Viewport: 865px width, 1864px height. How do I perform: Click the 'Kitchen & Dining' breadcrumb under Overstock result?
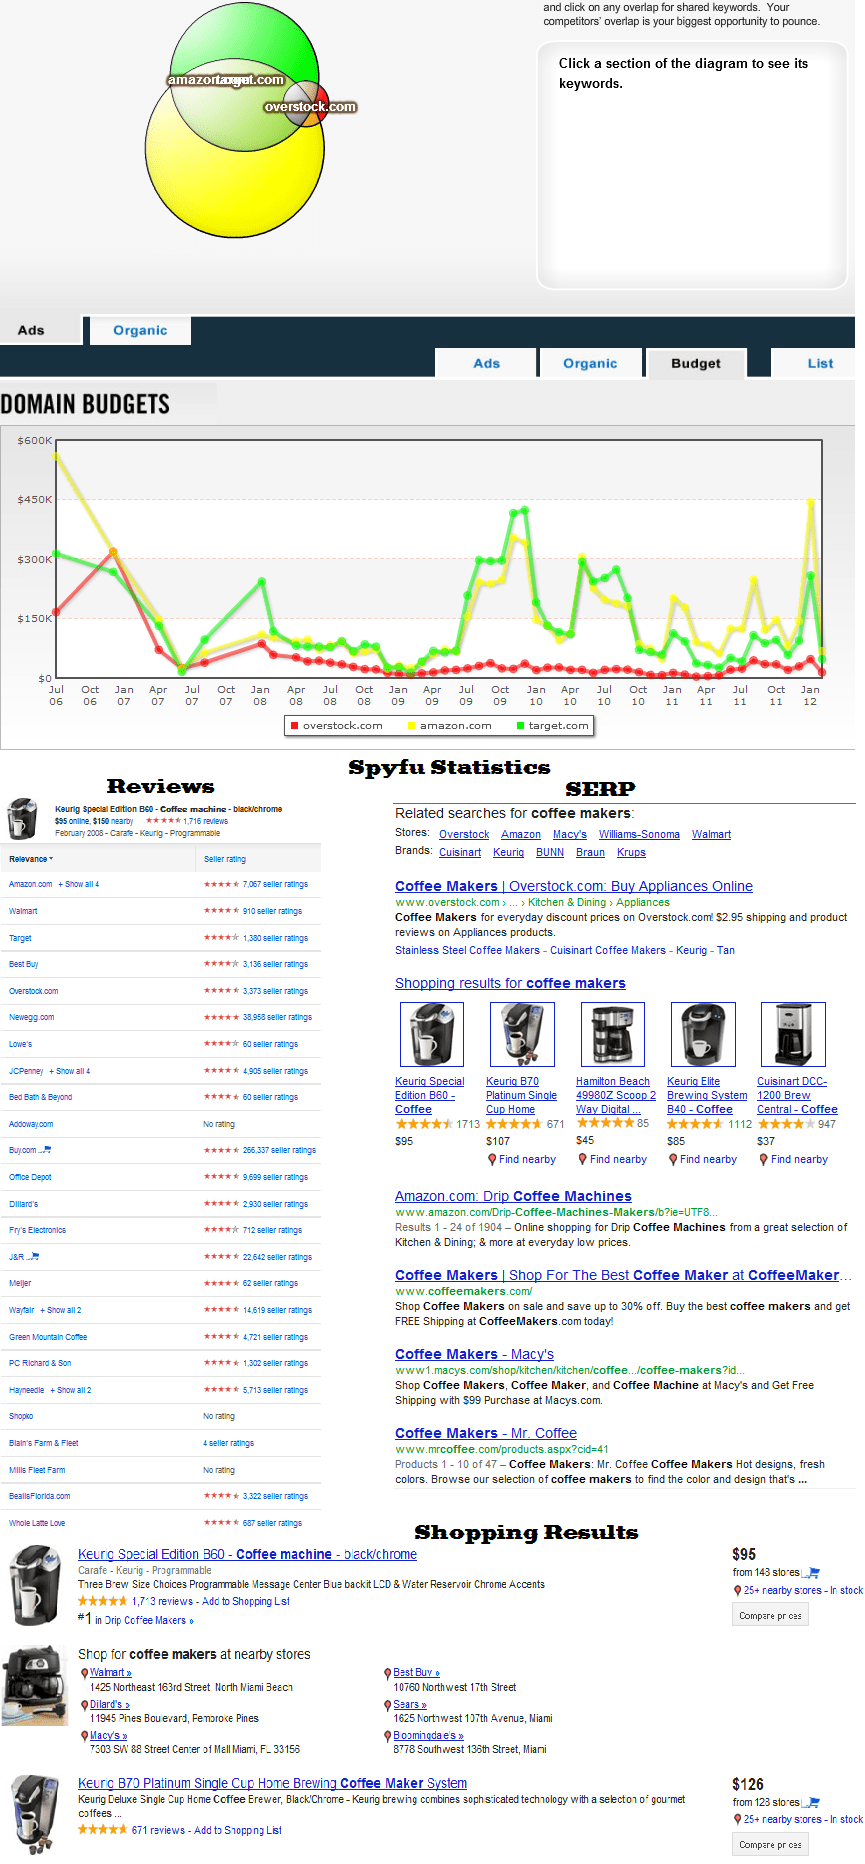pos(567,902)
